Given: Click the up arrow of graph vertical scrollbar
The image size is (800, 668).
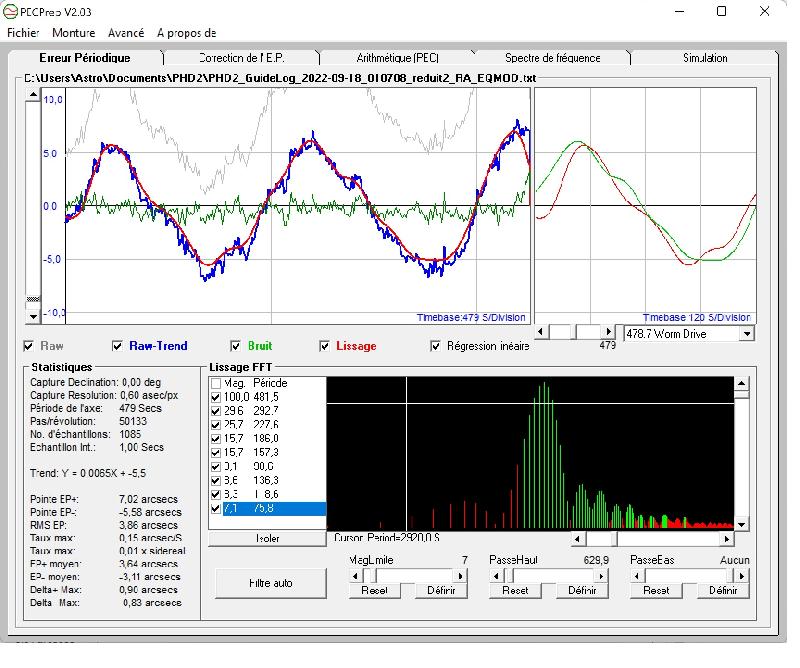Looking at the screenshot, I should point(33,96).
